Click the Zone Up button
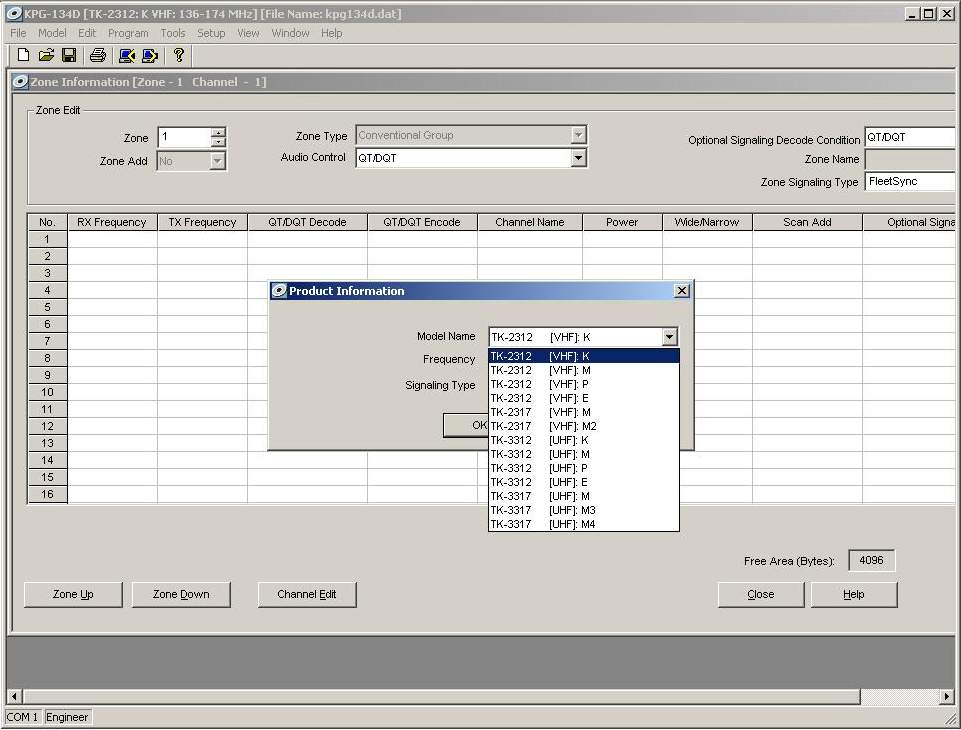 (73, 594)
